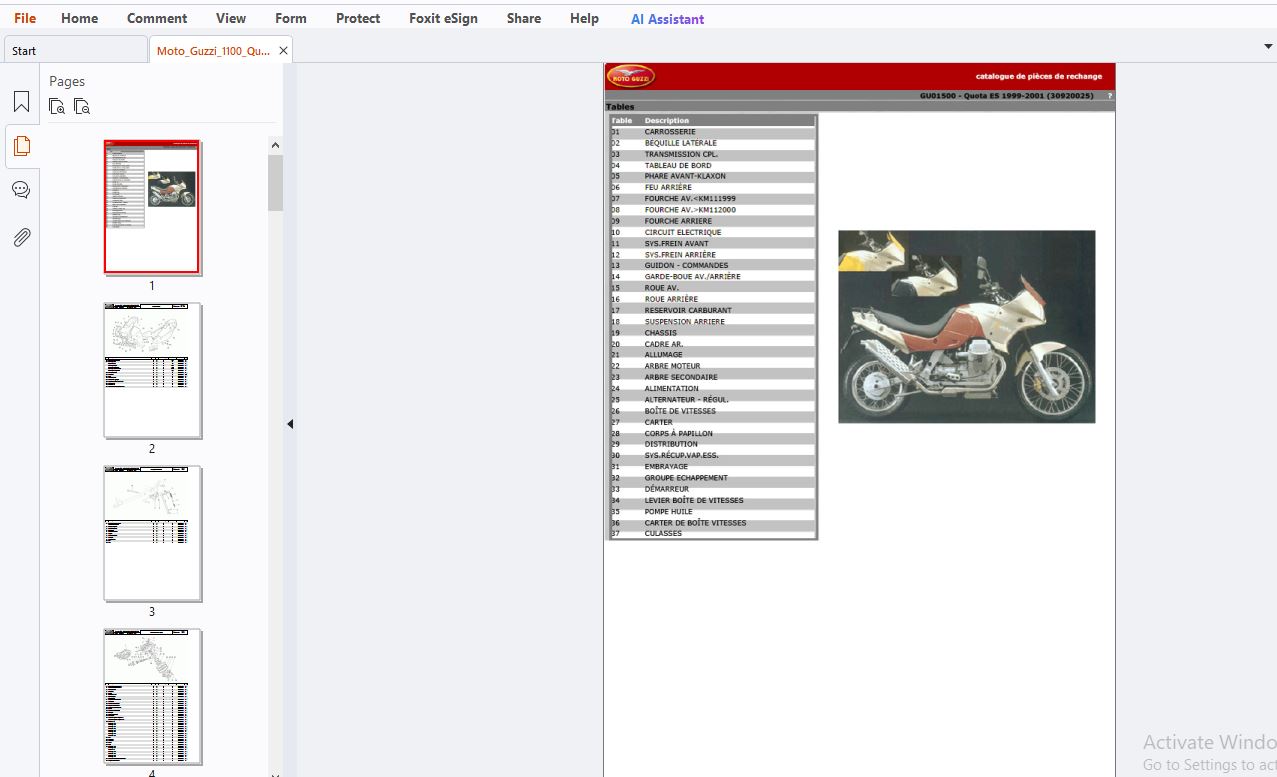Image resolution: width=1277 pixels, height=777 pixels.
Task: Open the Share ribbon tab
Action: 524,18
